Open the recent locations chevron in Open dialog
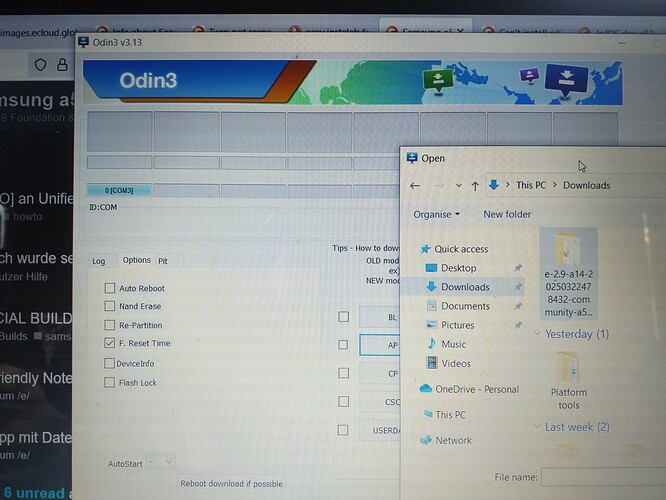666x500 pixels. click(x=458, y=186)
